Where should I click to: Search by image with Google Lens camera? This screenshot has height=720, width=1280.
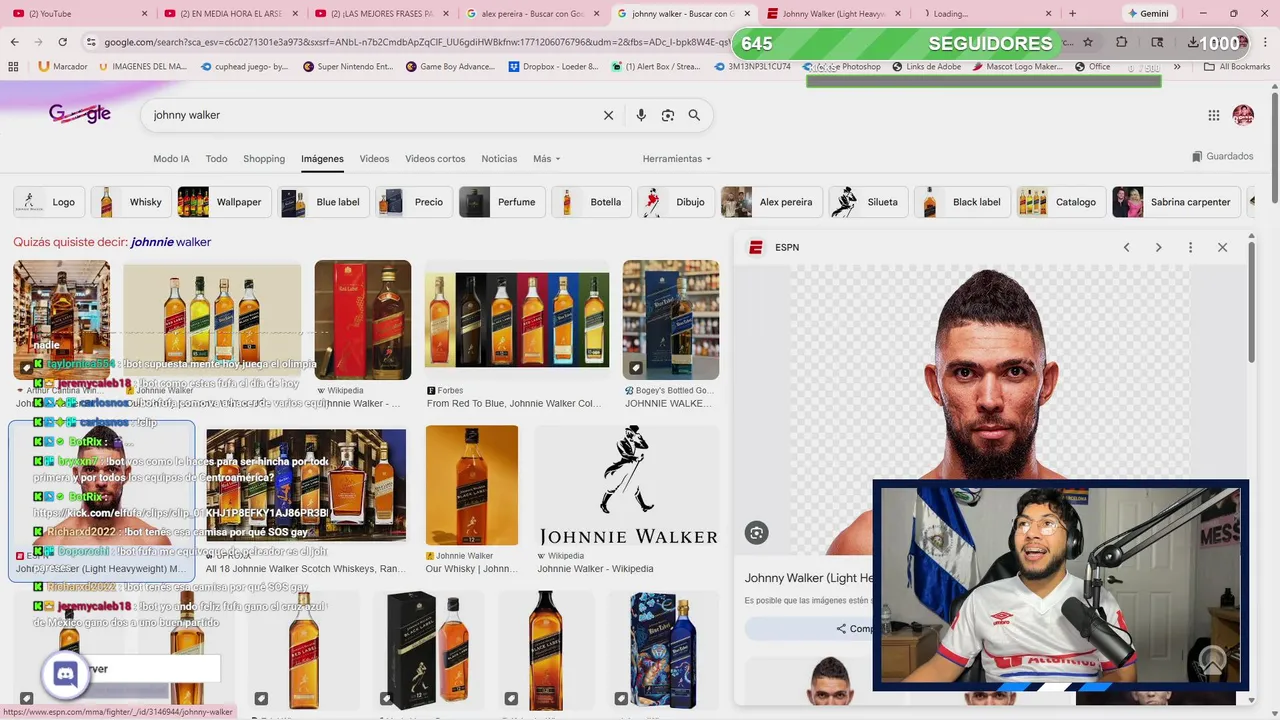[668, 115]
